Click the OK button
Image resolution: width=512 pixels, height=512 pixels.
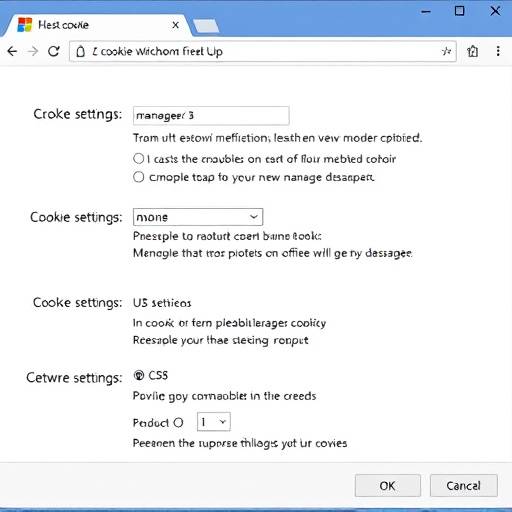[388, 486]
